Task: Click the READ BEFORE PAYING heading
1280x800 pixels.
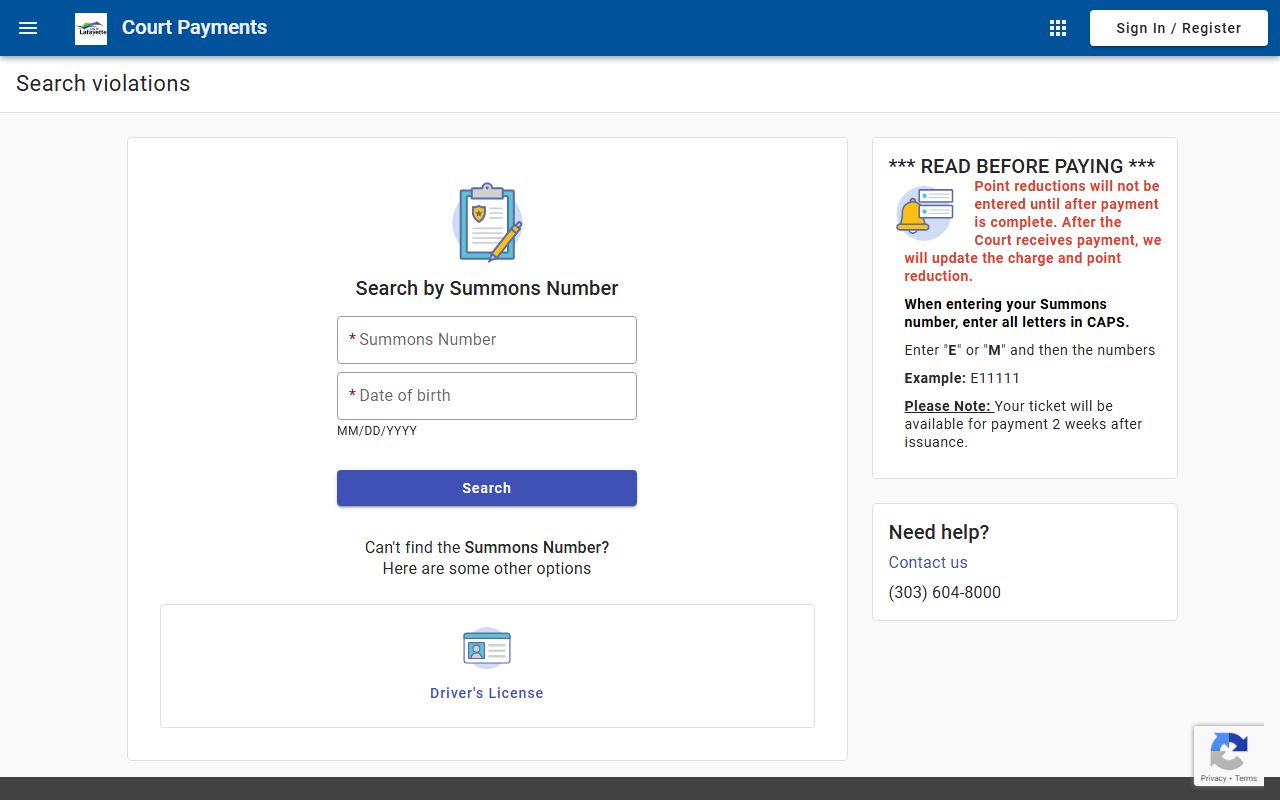Action: [x=1021, y=166]
